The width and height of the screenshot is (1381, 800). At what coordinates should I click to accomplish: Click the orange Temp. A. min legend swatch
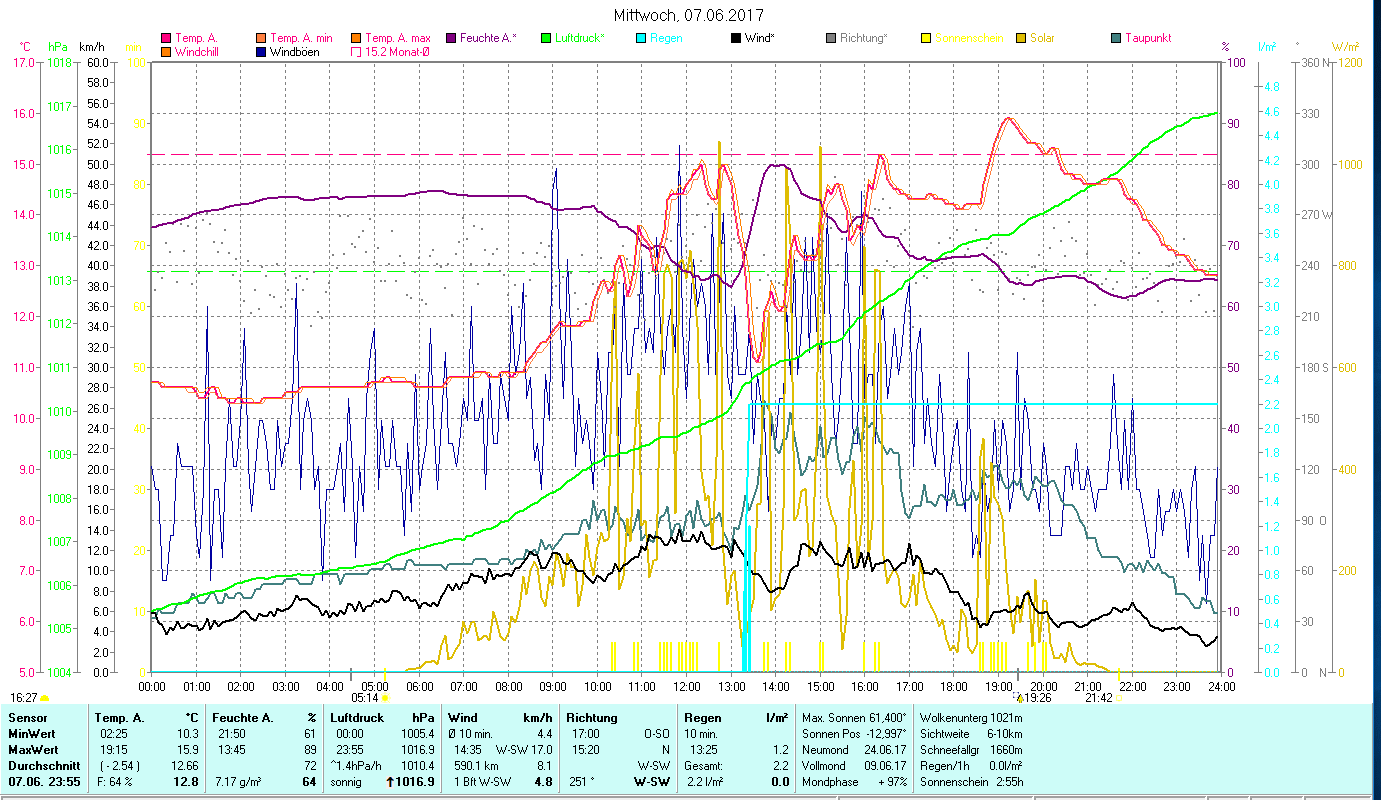coord(262,38)
